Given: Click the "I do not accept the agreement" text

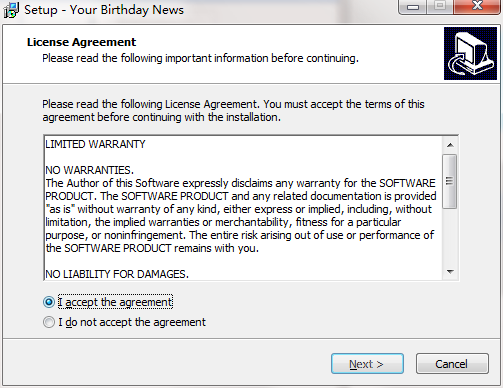Looking at the screenshot, I should pyautogui.click(x=132, y=322).
